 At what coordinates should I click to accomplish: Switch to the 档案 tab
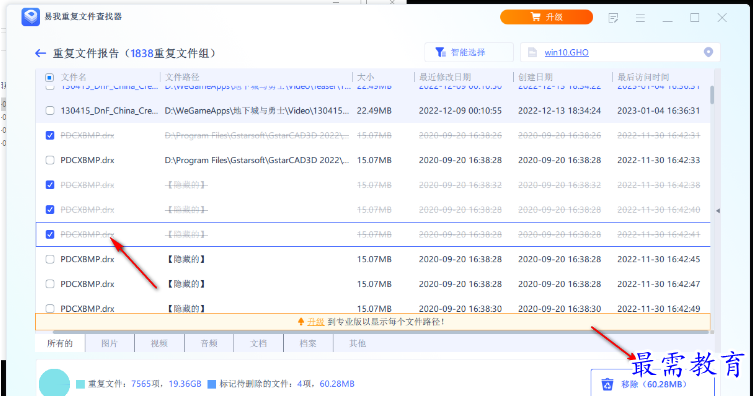308,343
